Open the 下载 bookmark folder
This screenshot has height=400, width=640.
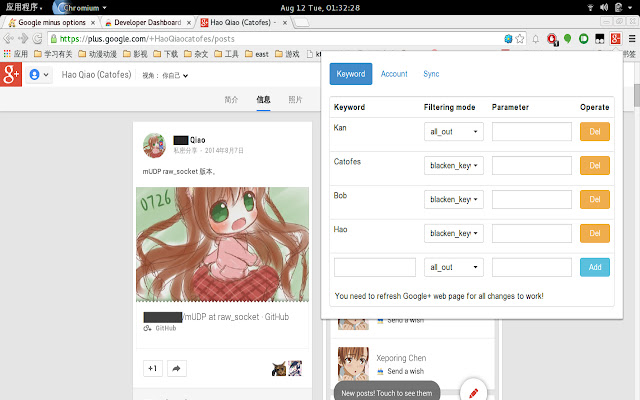pyautogui.click(x=166, y=54)
